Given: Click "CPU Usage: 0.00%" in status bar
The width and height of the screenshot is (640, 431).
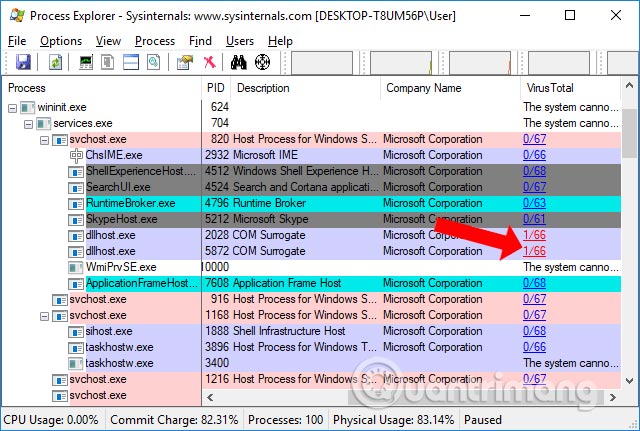Looking at the screenshot, I should point(51,420).
